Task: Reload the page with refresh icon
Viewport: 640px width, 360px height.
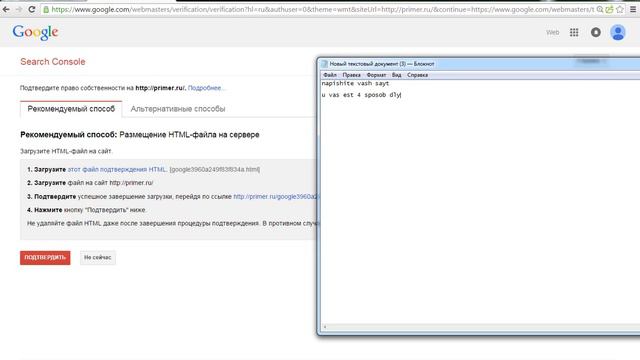Action: tap(31, 9)
